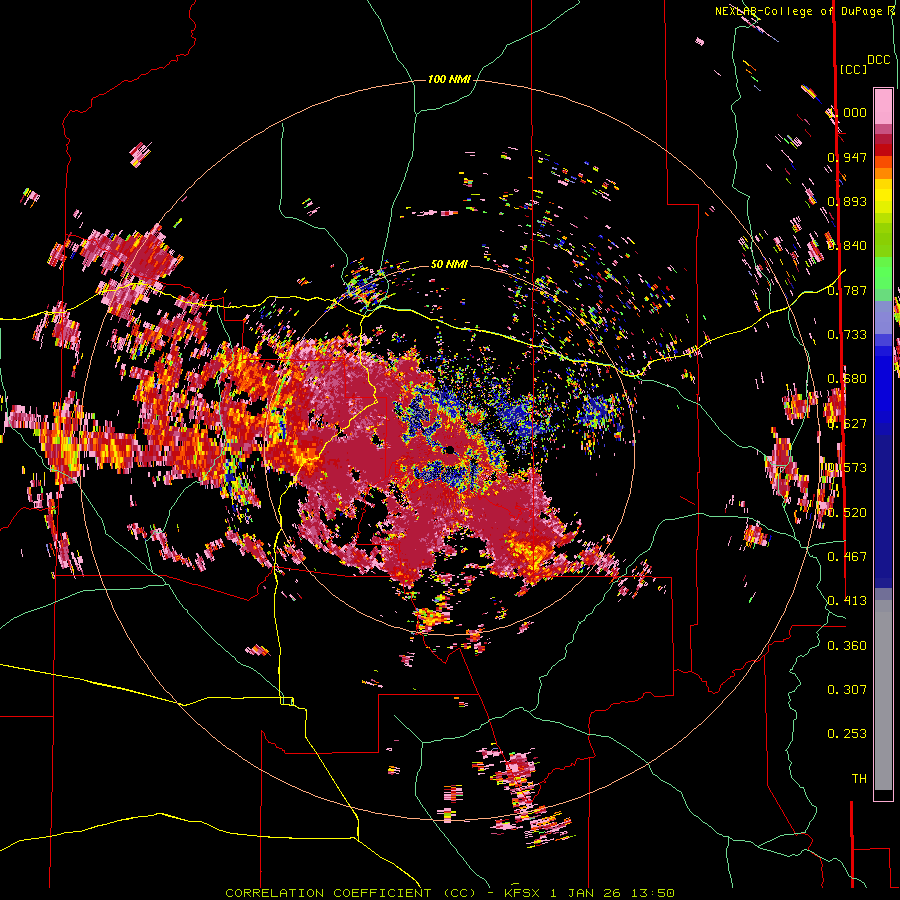Click the 0.733 value on the color scale
Image resolution: width=900 pixels, height=900 pixels.
pos(847,335)
